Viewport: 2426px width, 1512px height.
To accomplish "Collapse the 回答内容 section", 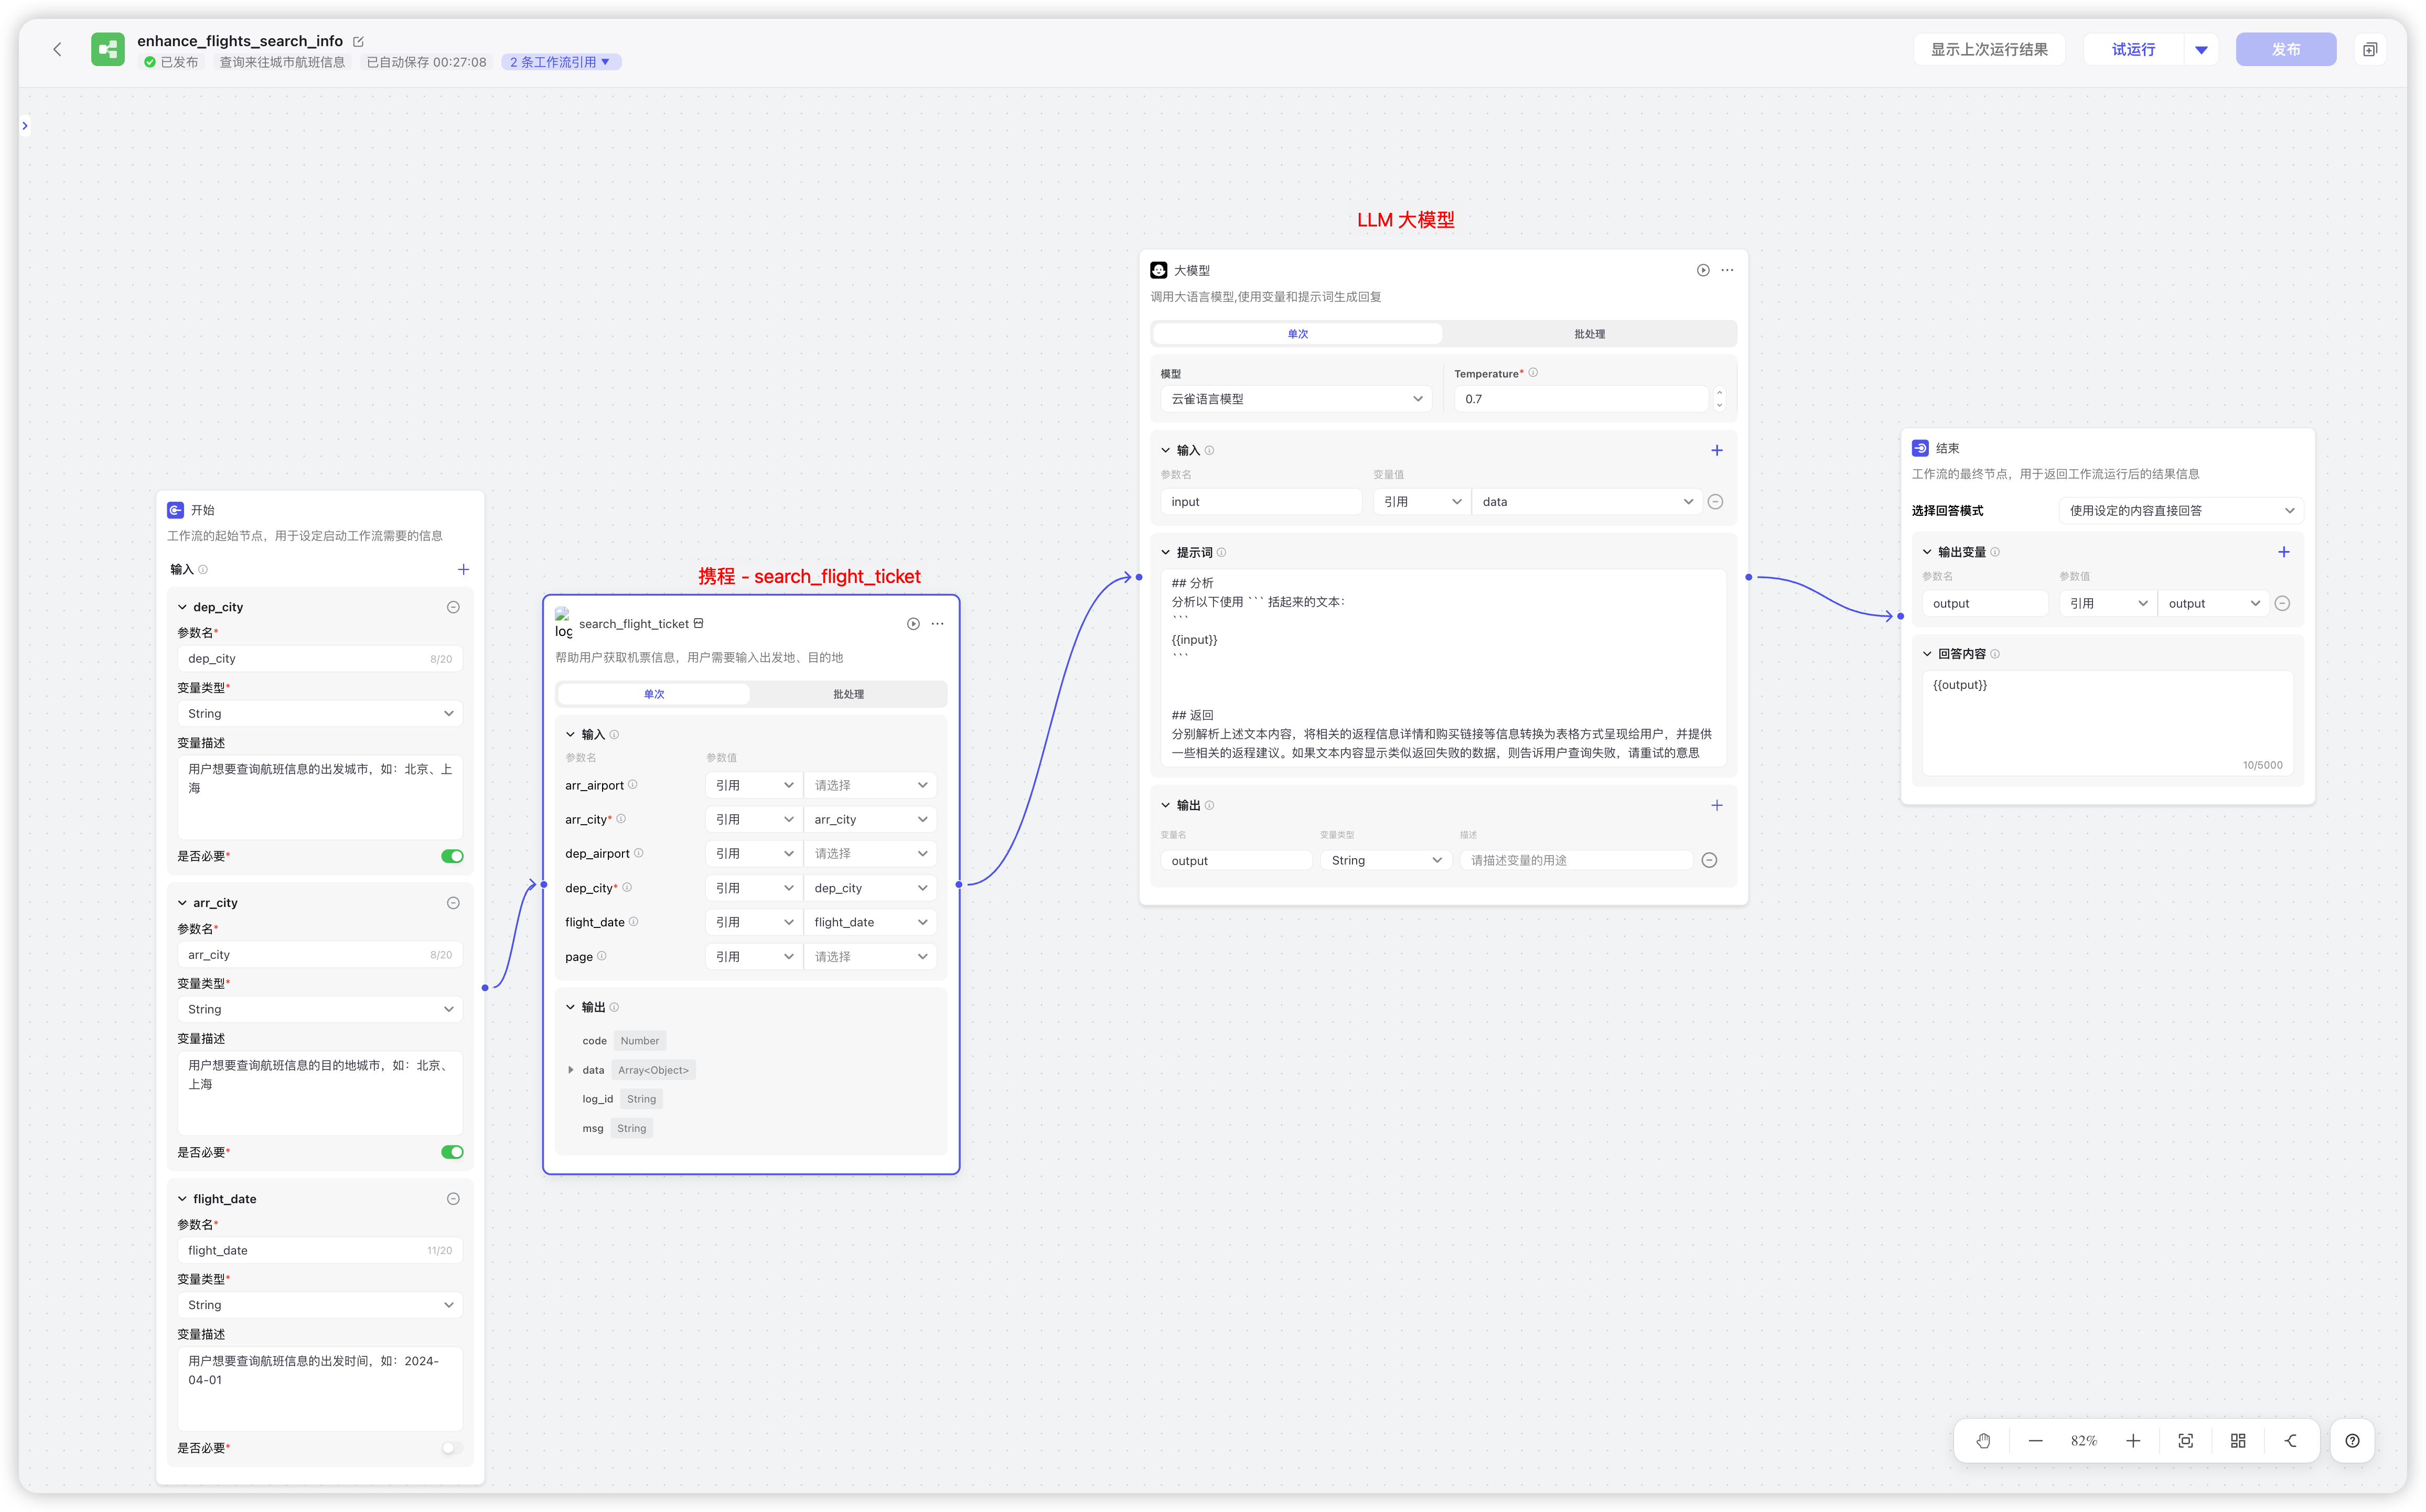I will point(1927,654).
